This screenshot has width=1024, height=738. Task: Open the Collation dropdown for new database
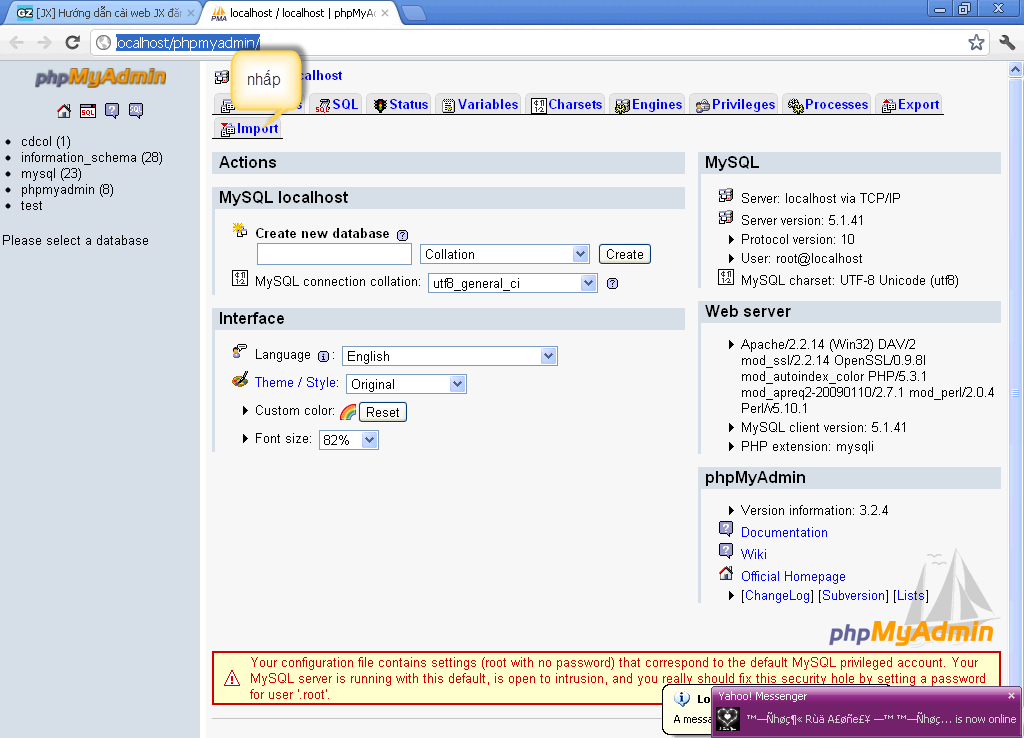(504, 254)
